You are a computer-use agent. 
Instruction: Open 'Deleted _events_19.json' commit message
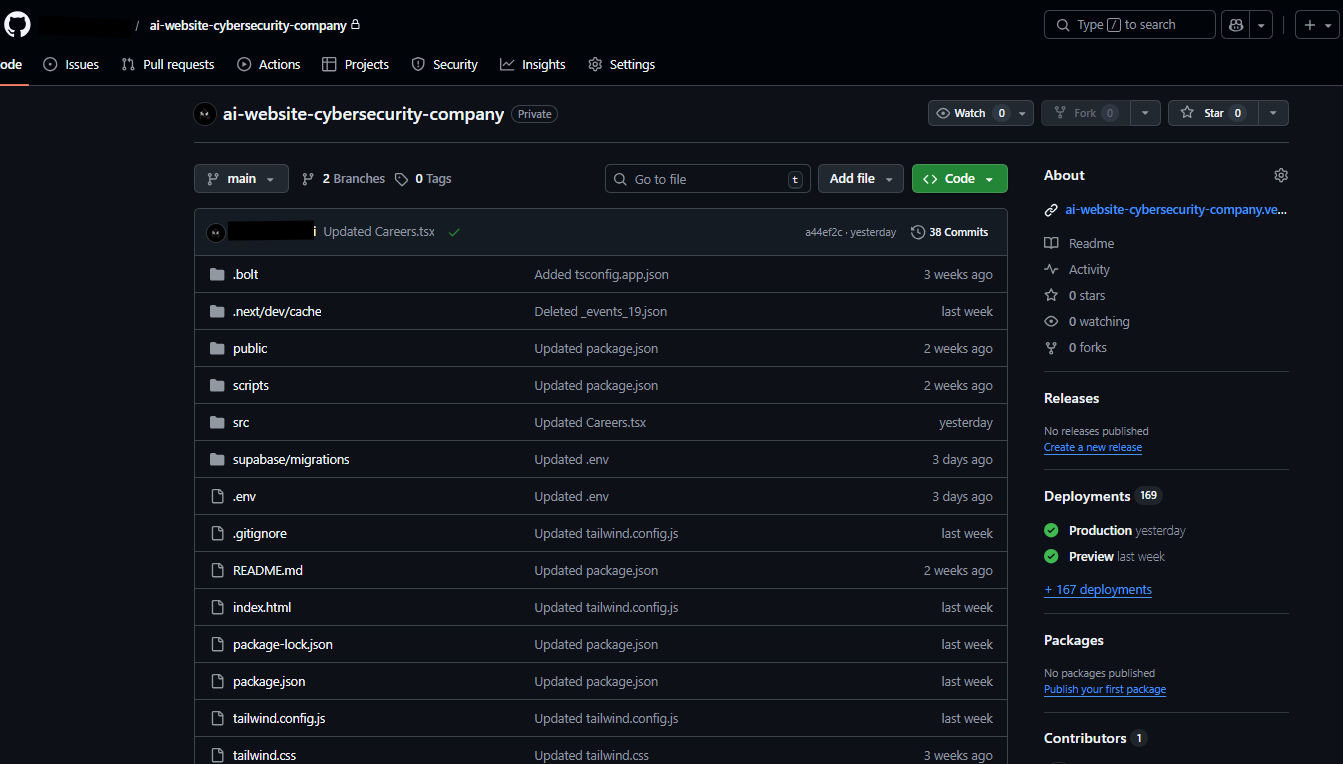[x=600, y=311]
